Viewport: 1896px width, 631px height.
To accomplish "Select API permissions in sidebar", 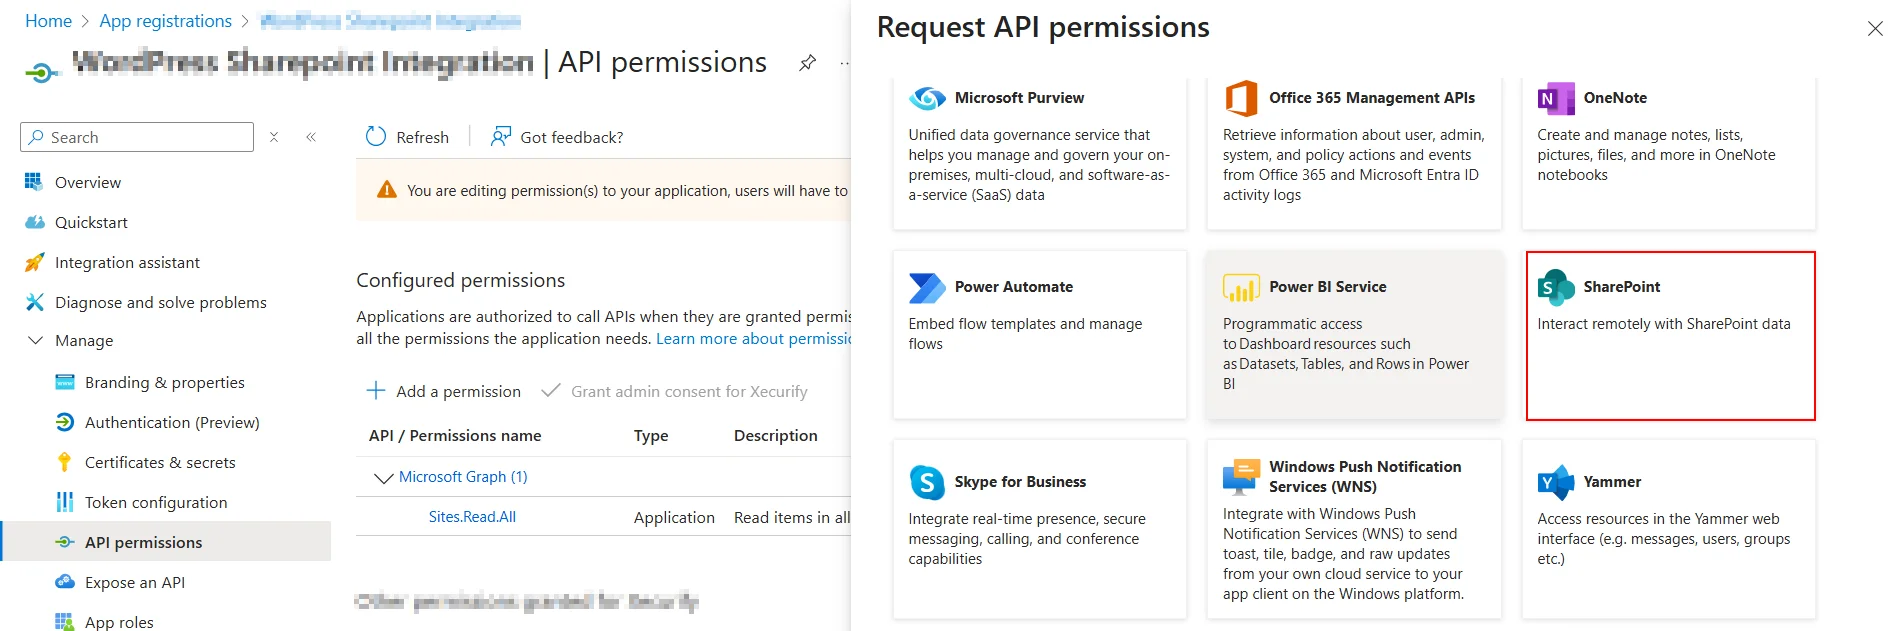I will click(165, 542).
